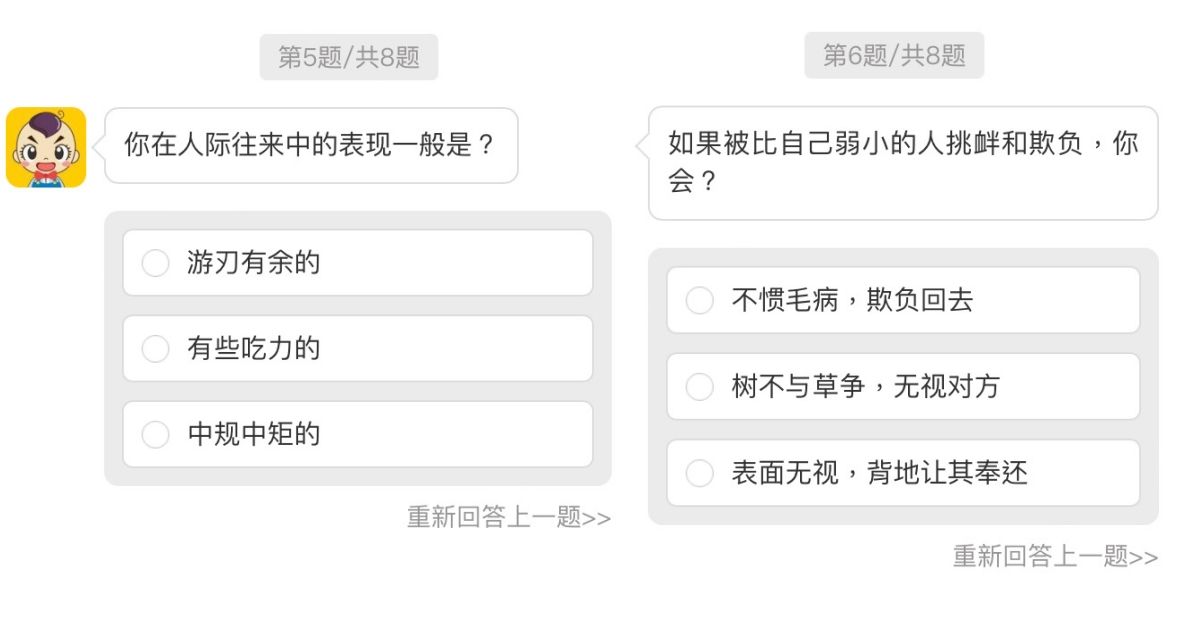This screenshot has width=1200, height=628.
Task: Click 重新回答上一题 link under question 6
Action: tap(1040, 556)
